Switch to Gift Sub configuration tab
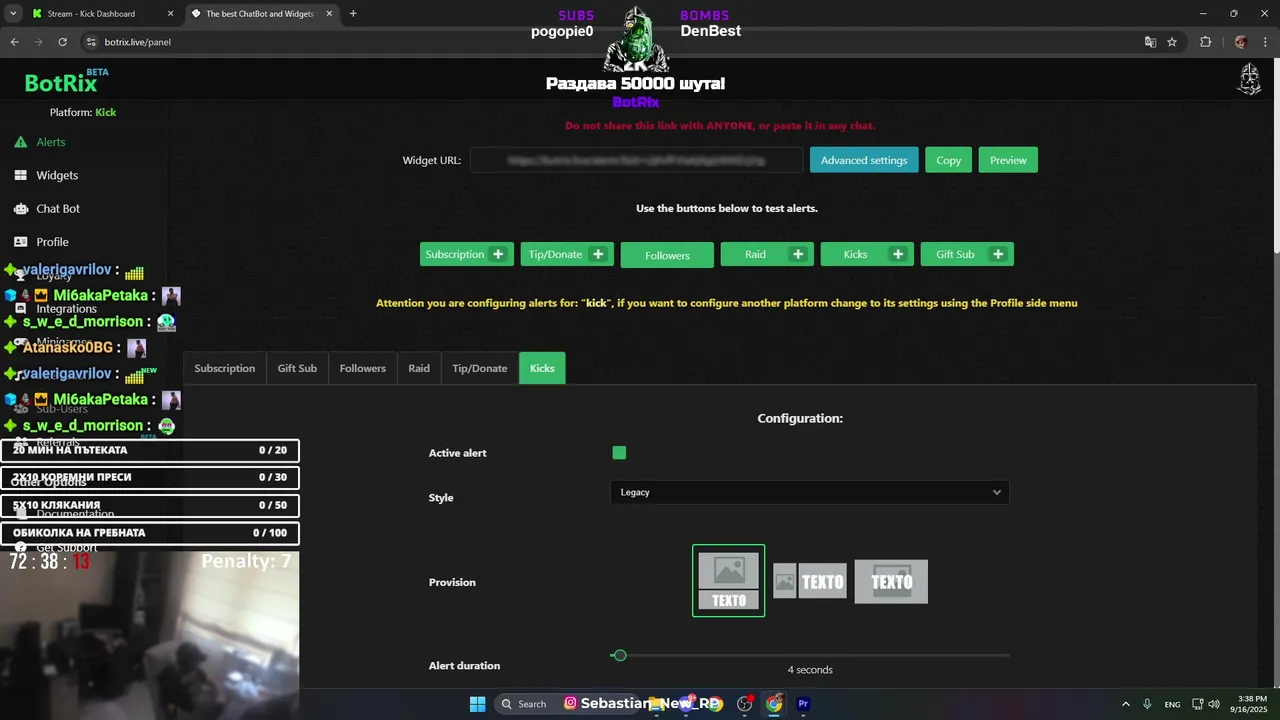Viewport: 1280px width, 720px height. click(x=297, y=368)
